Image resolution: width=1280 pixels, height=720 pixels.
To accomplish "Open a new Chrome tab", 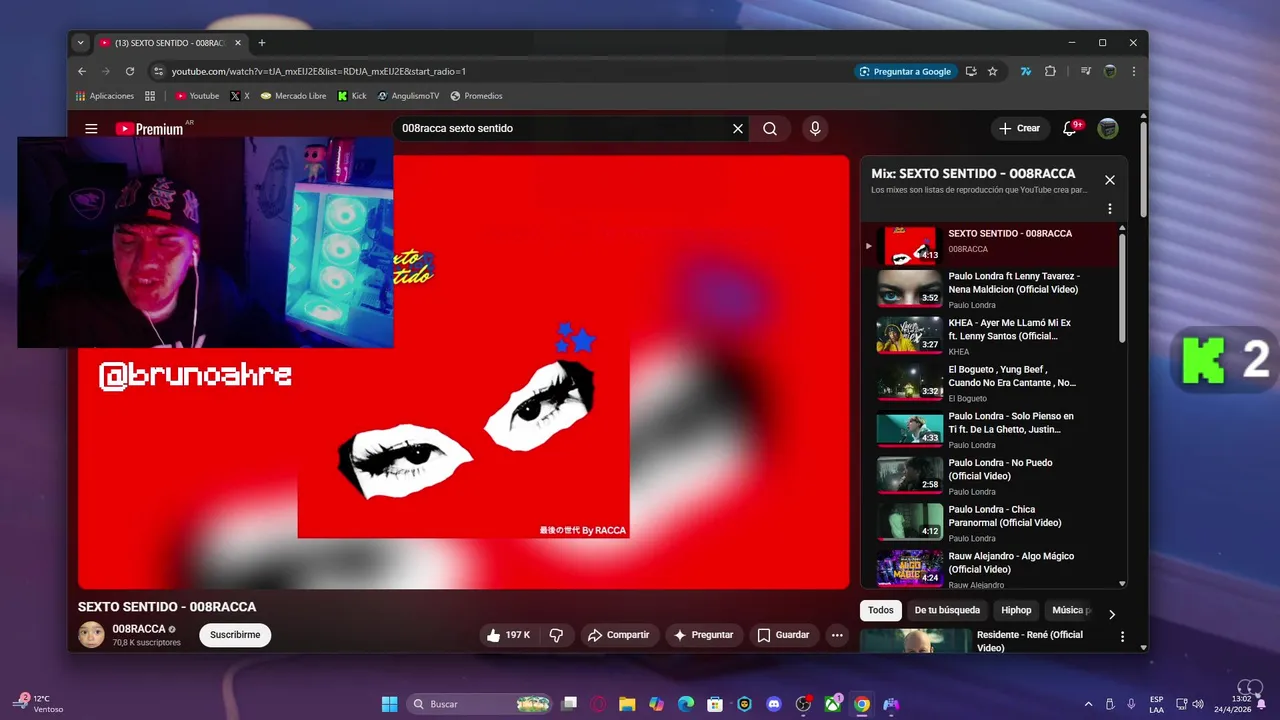I will [x=262, y=43].
